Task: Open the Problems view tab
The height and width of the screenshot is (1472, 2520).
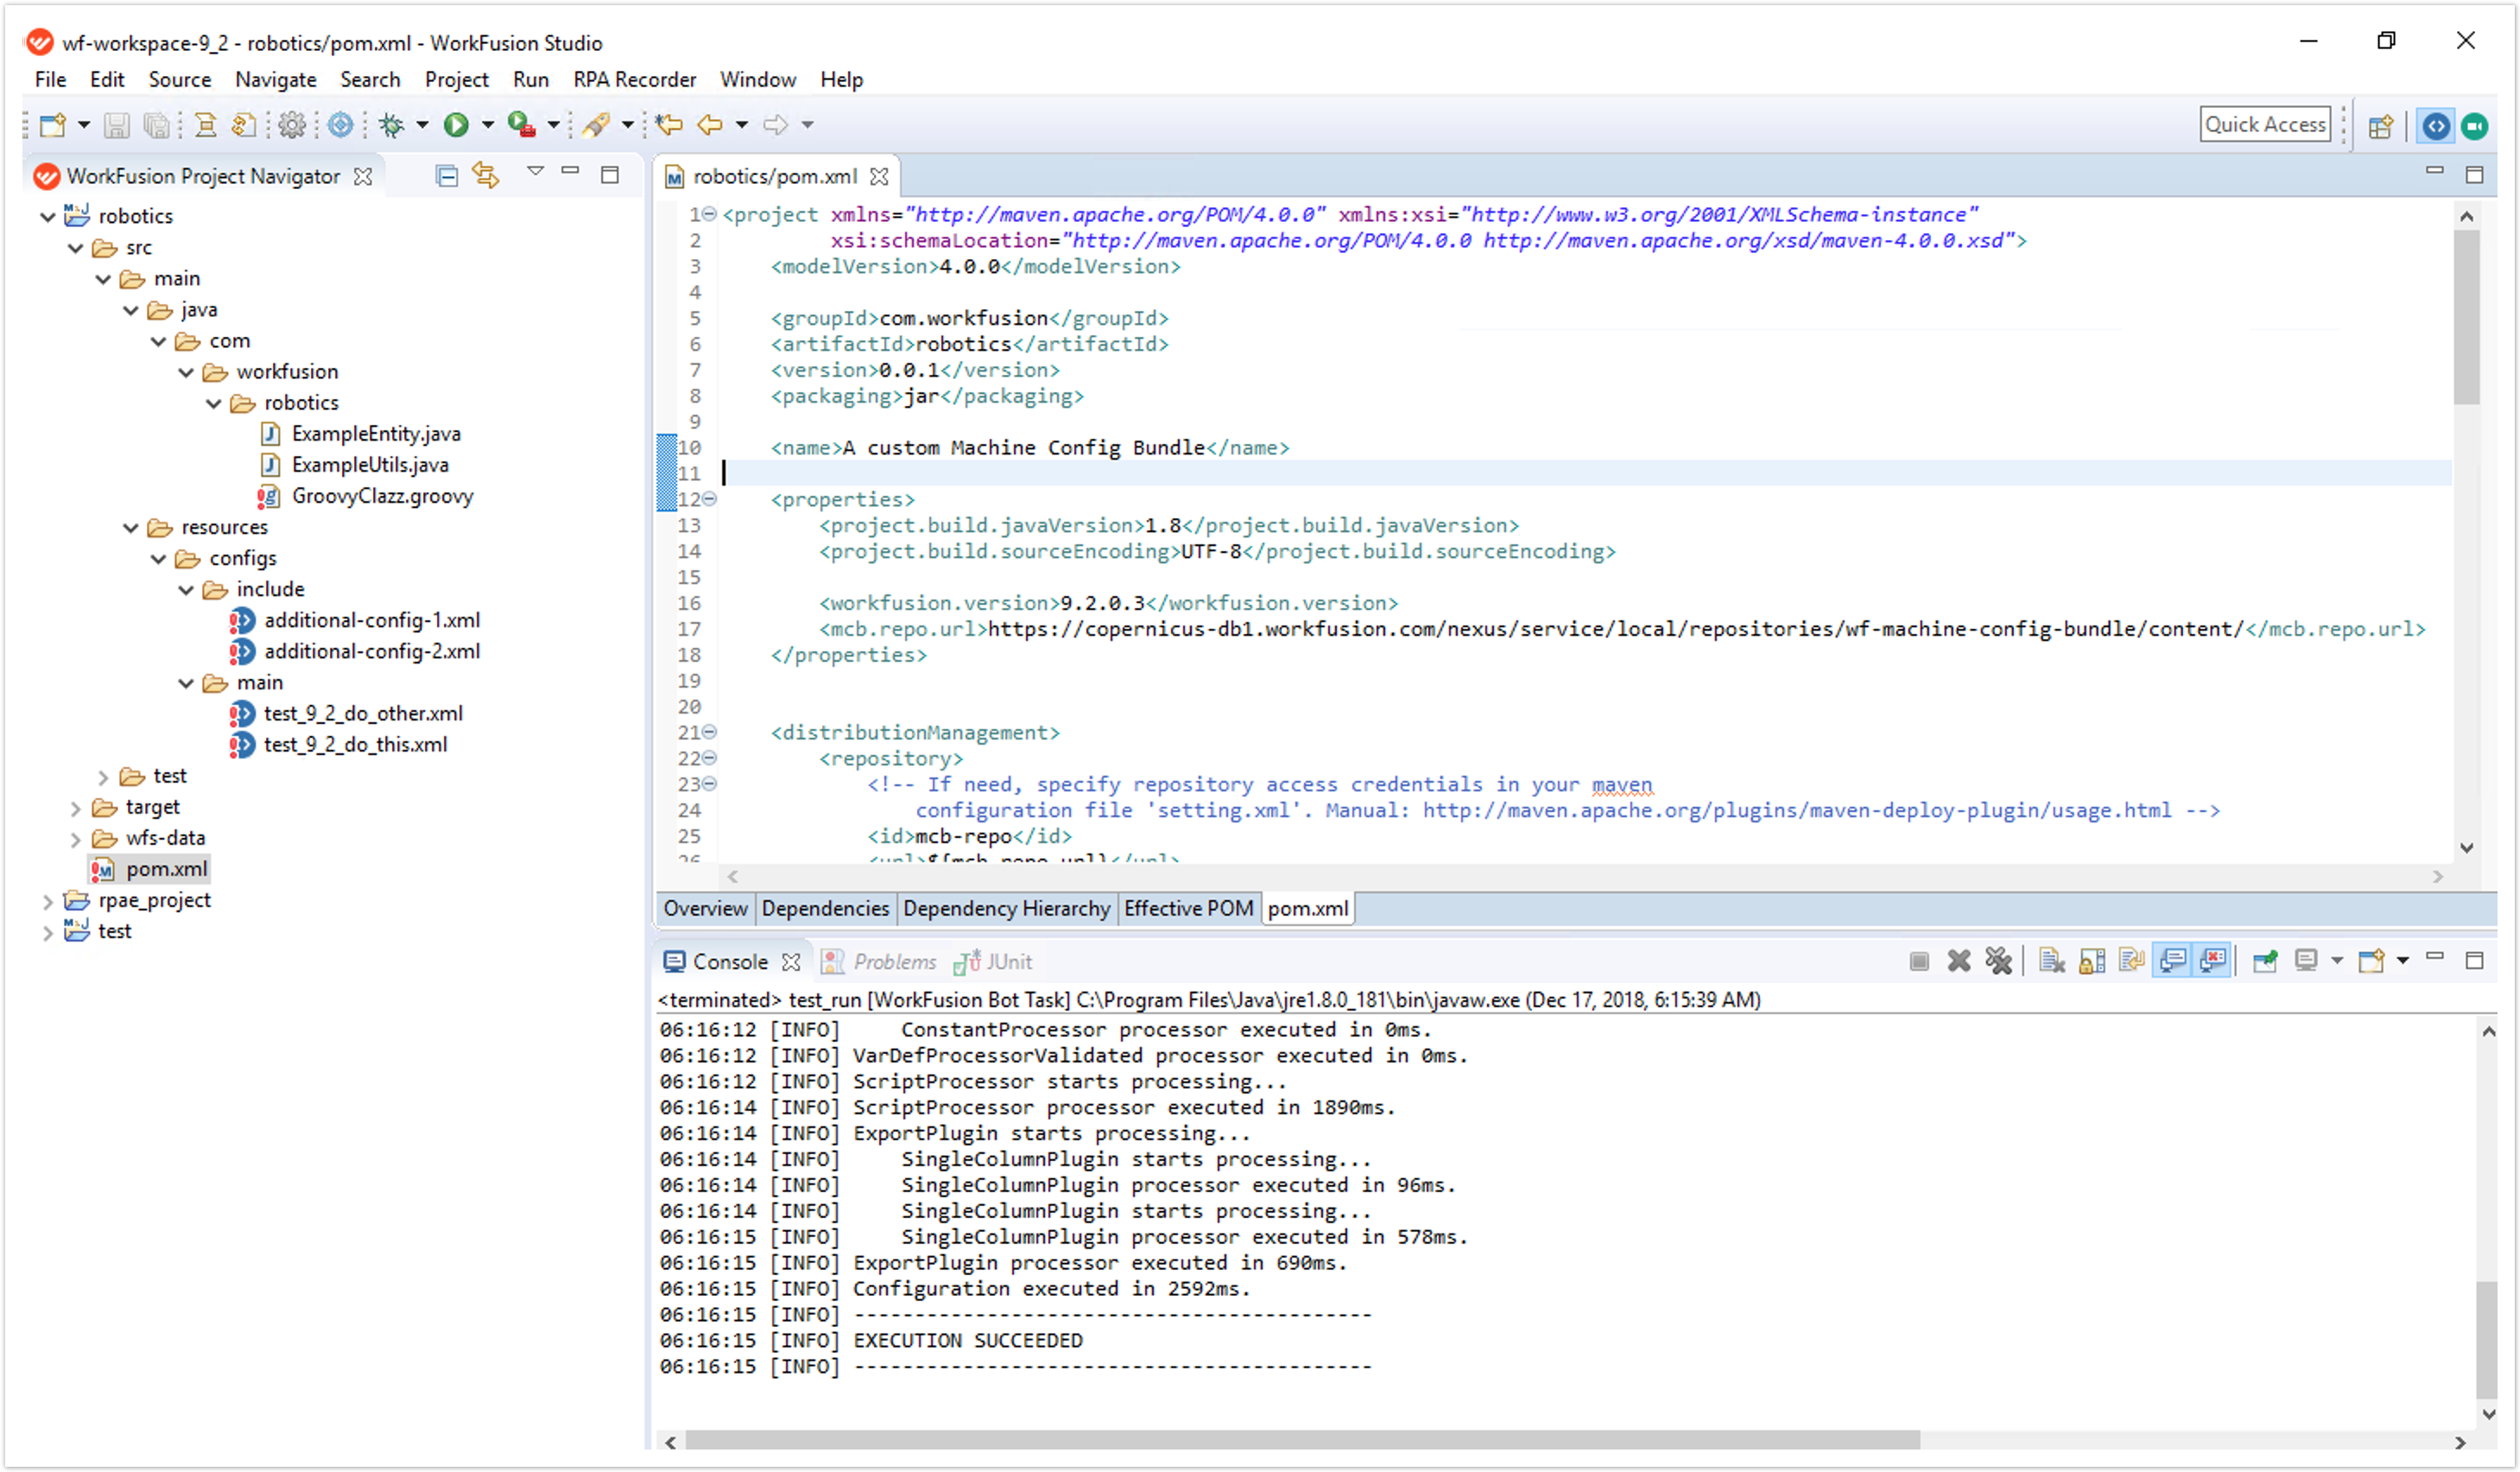Action: coord(879,962)
